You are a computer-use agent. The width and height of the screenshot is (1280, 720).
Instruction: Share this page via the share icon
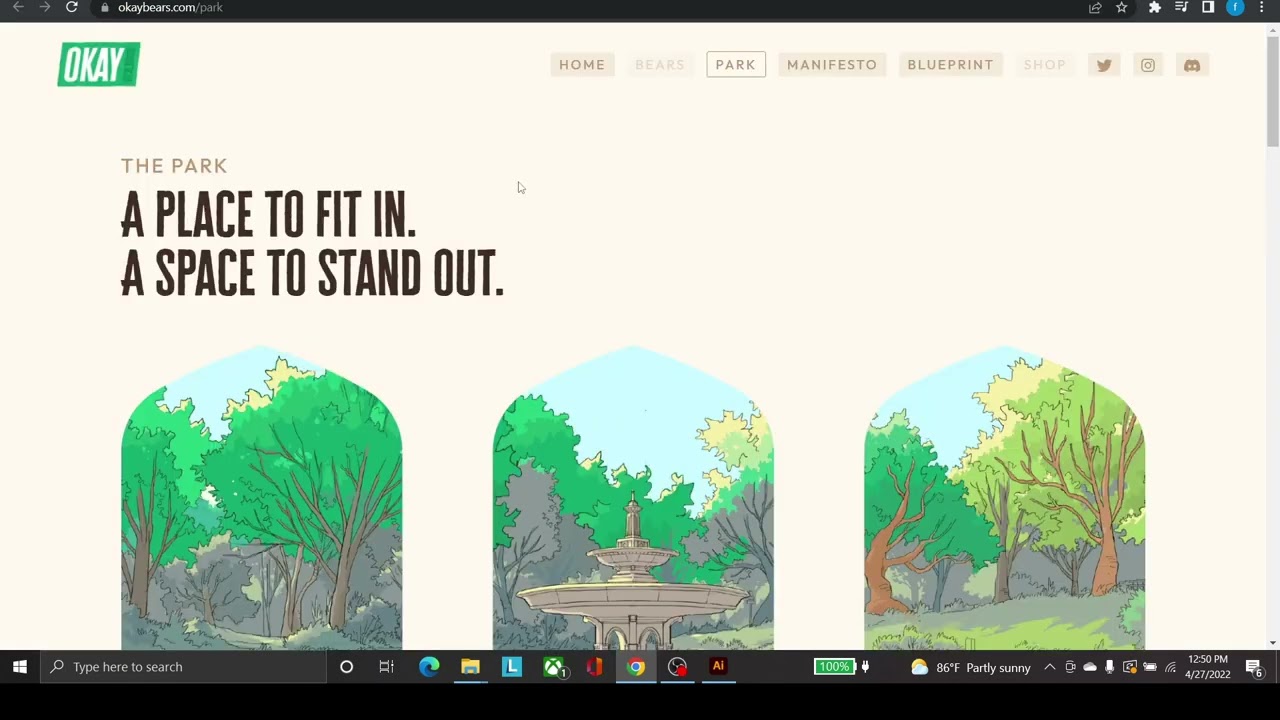pyautogui.click(x=1095, y=7)
